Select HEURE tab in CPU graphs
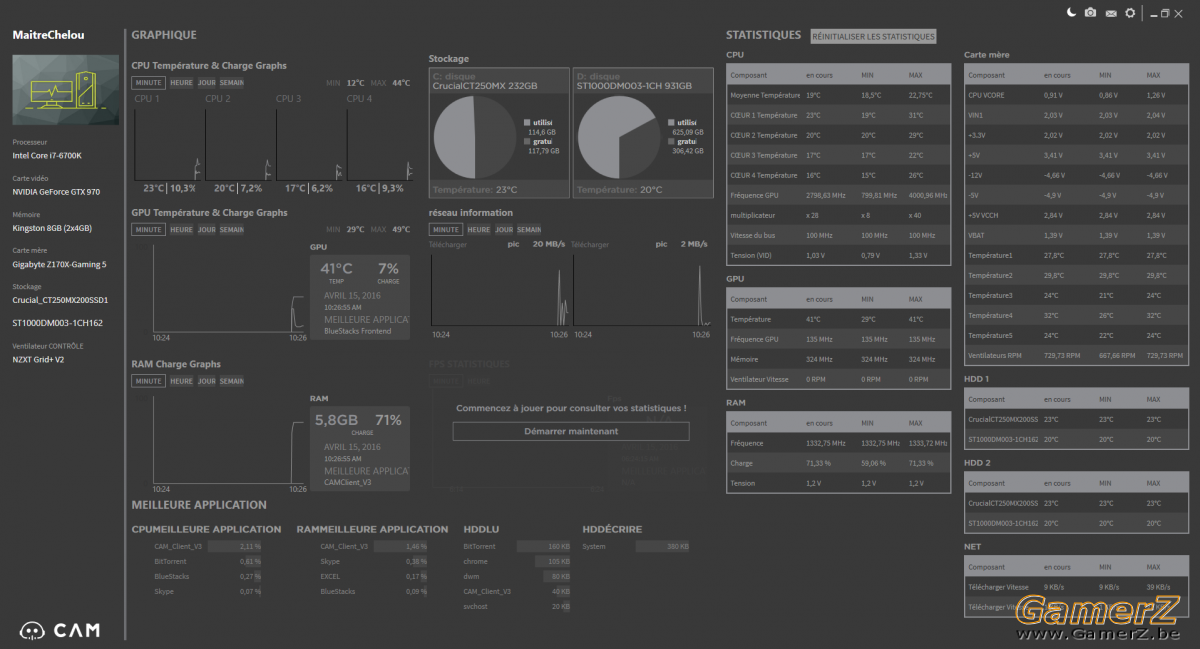 (181, 83)
